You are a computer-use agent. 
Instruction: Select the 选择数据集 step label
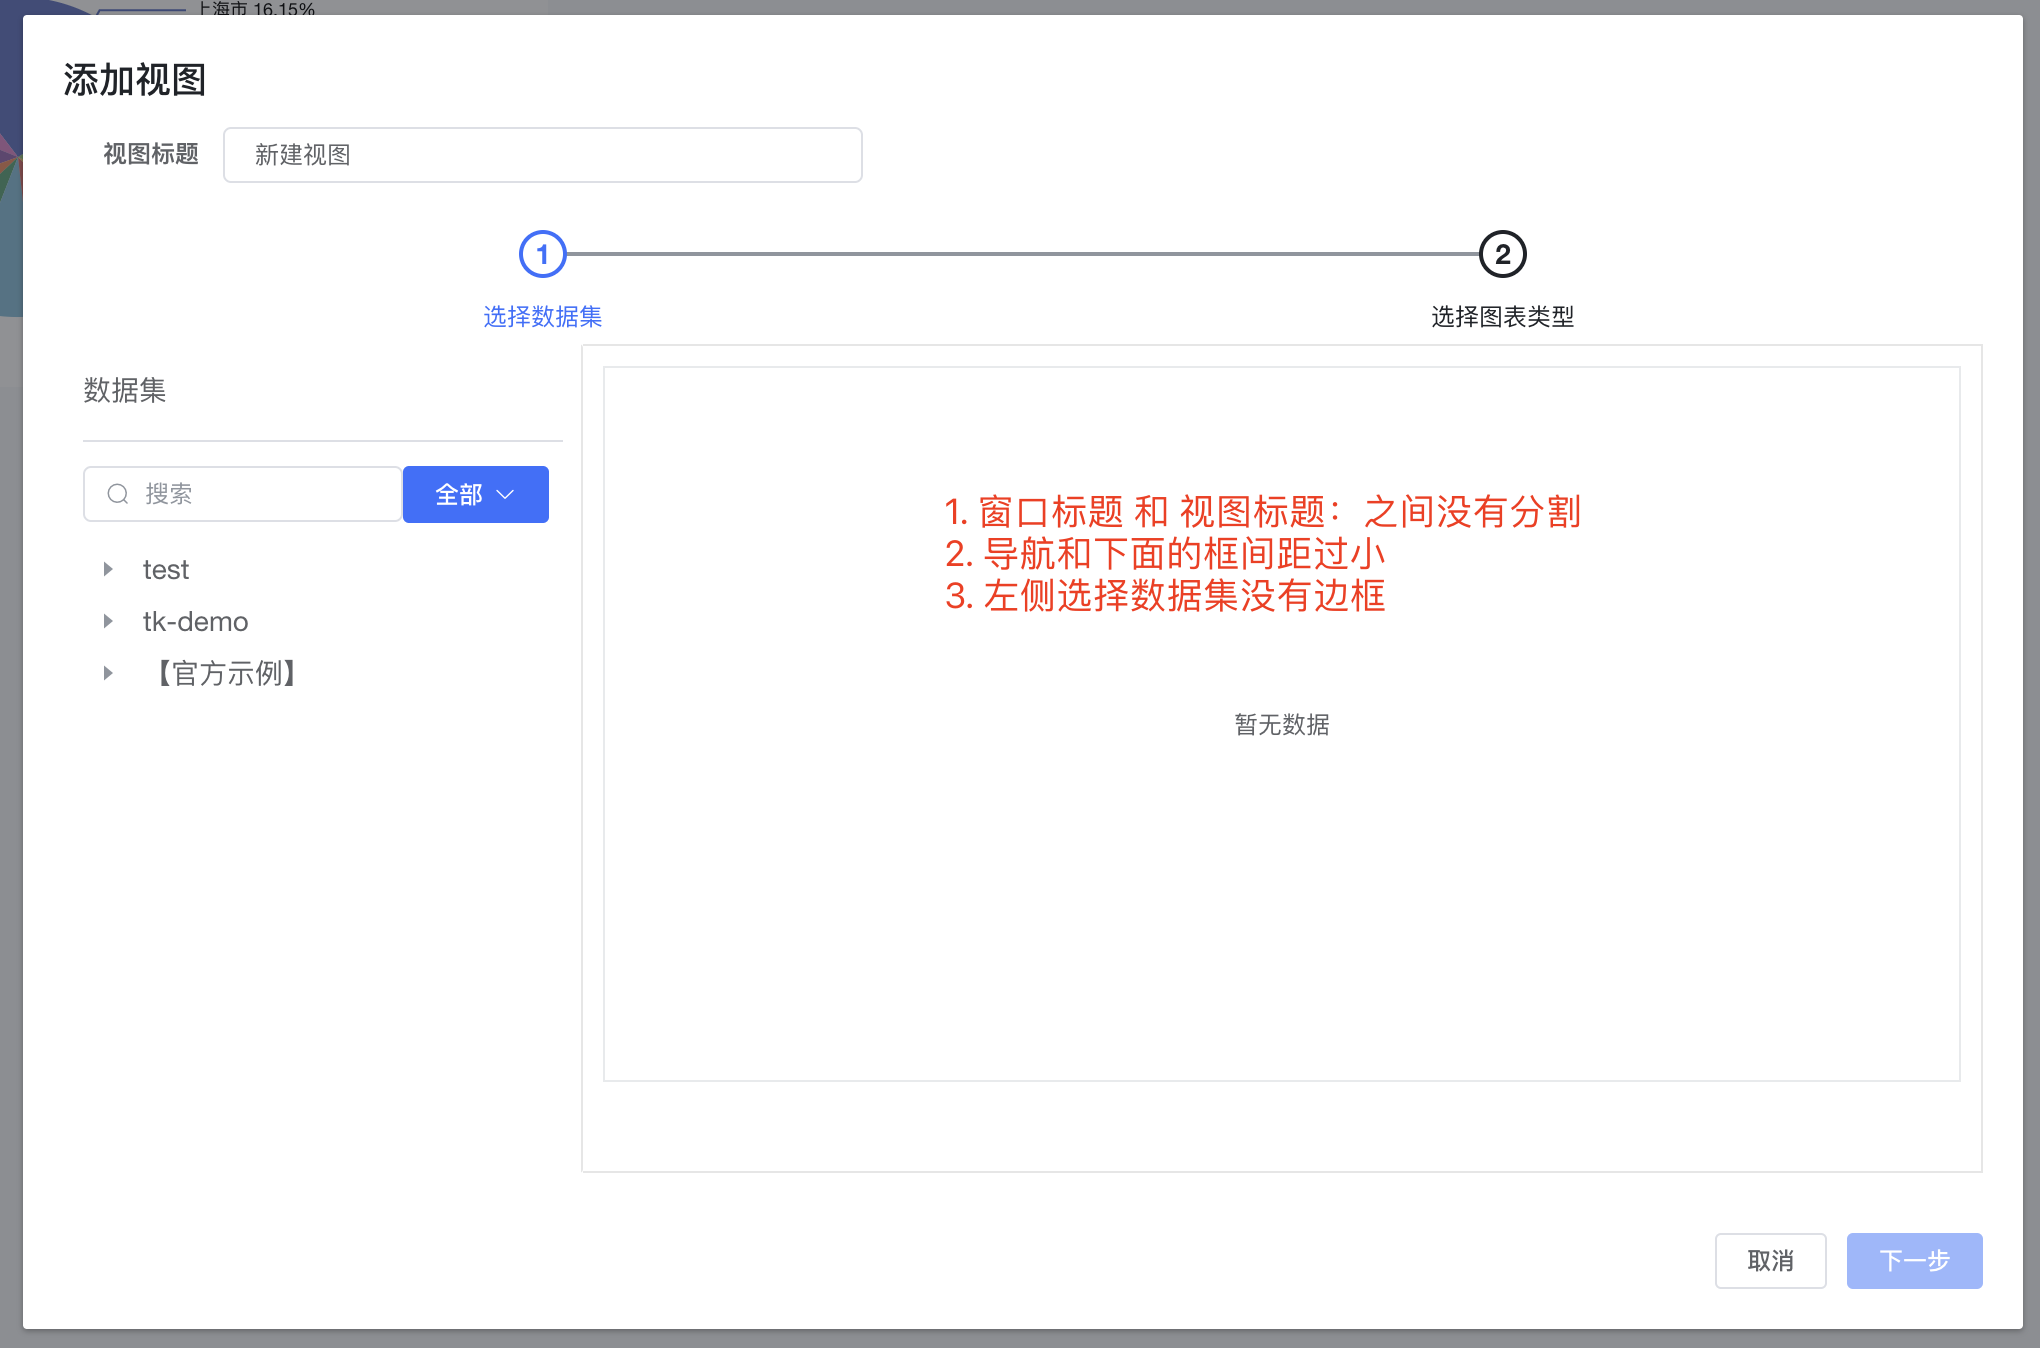pyautogui.click(x=541, y=317)
